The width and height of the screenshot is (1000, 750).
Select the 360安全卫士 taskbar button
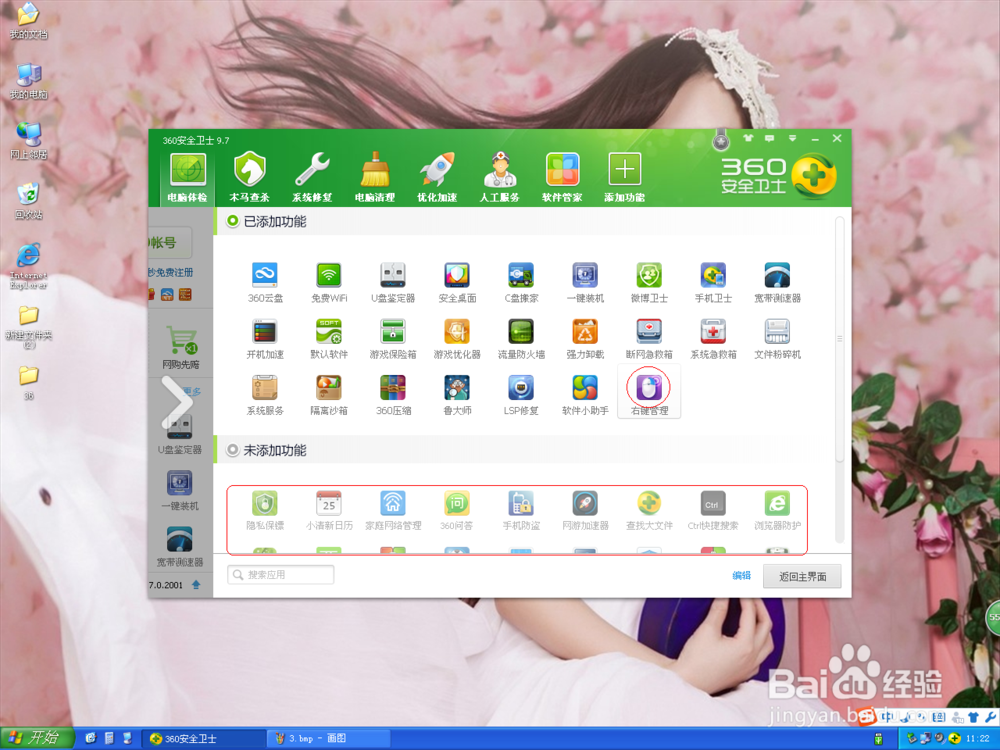click(x=203, y=739)
